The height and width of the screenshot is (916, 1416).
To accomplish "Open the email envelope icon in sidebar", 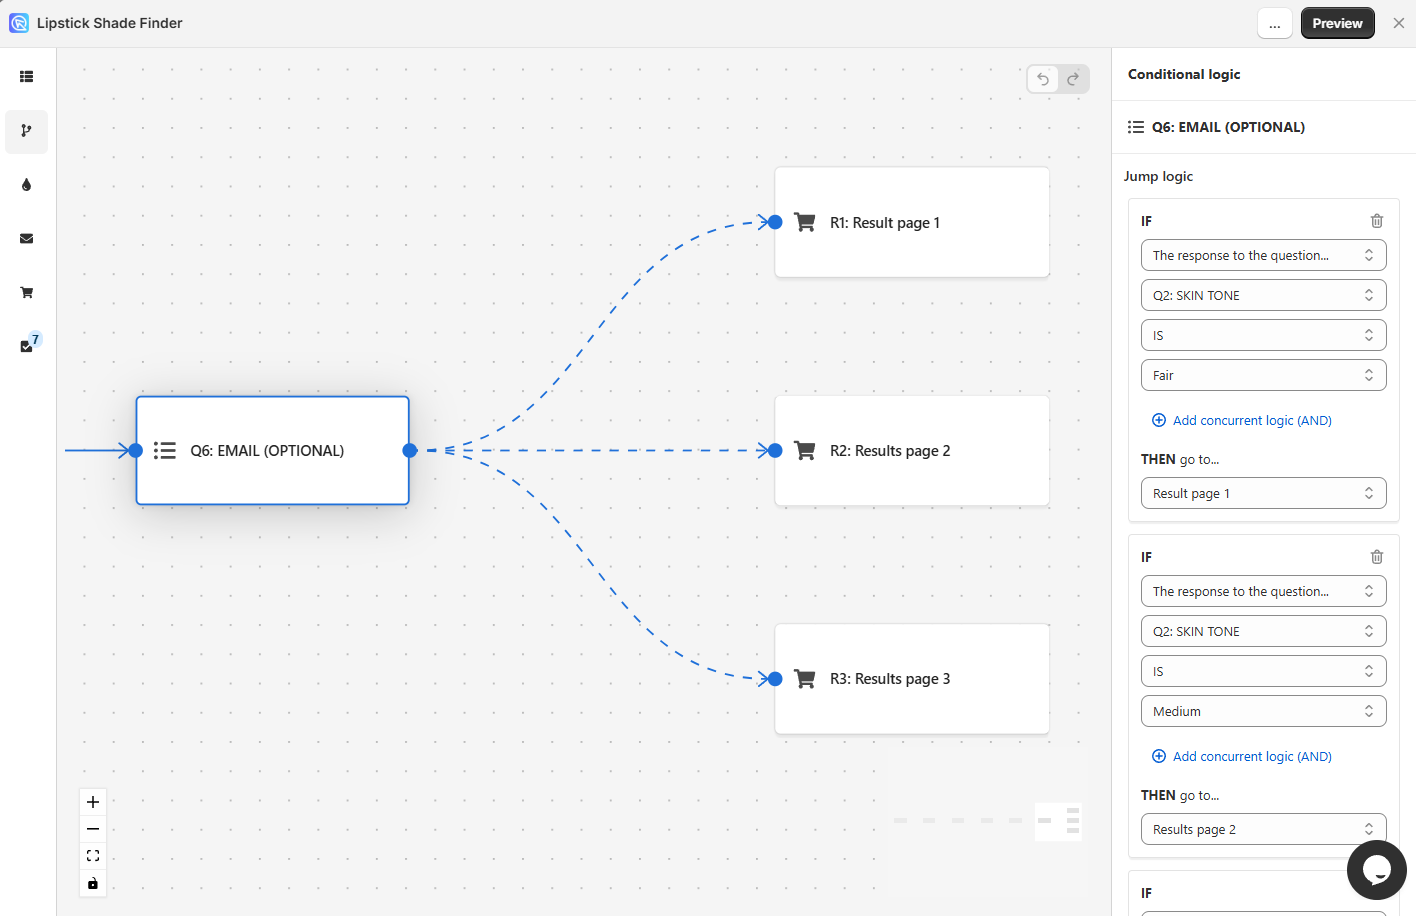I will (27, 239).
